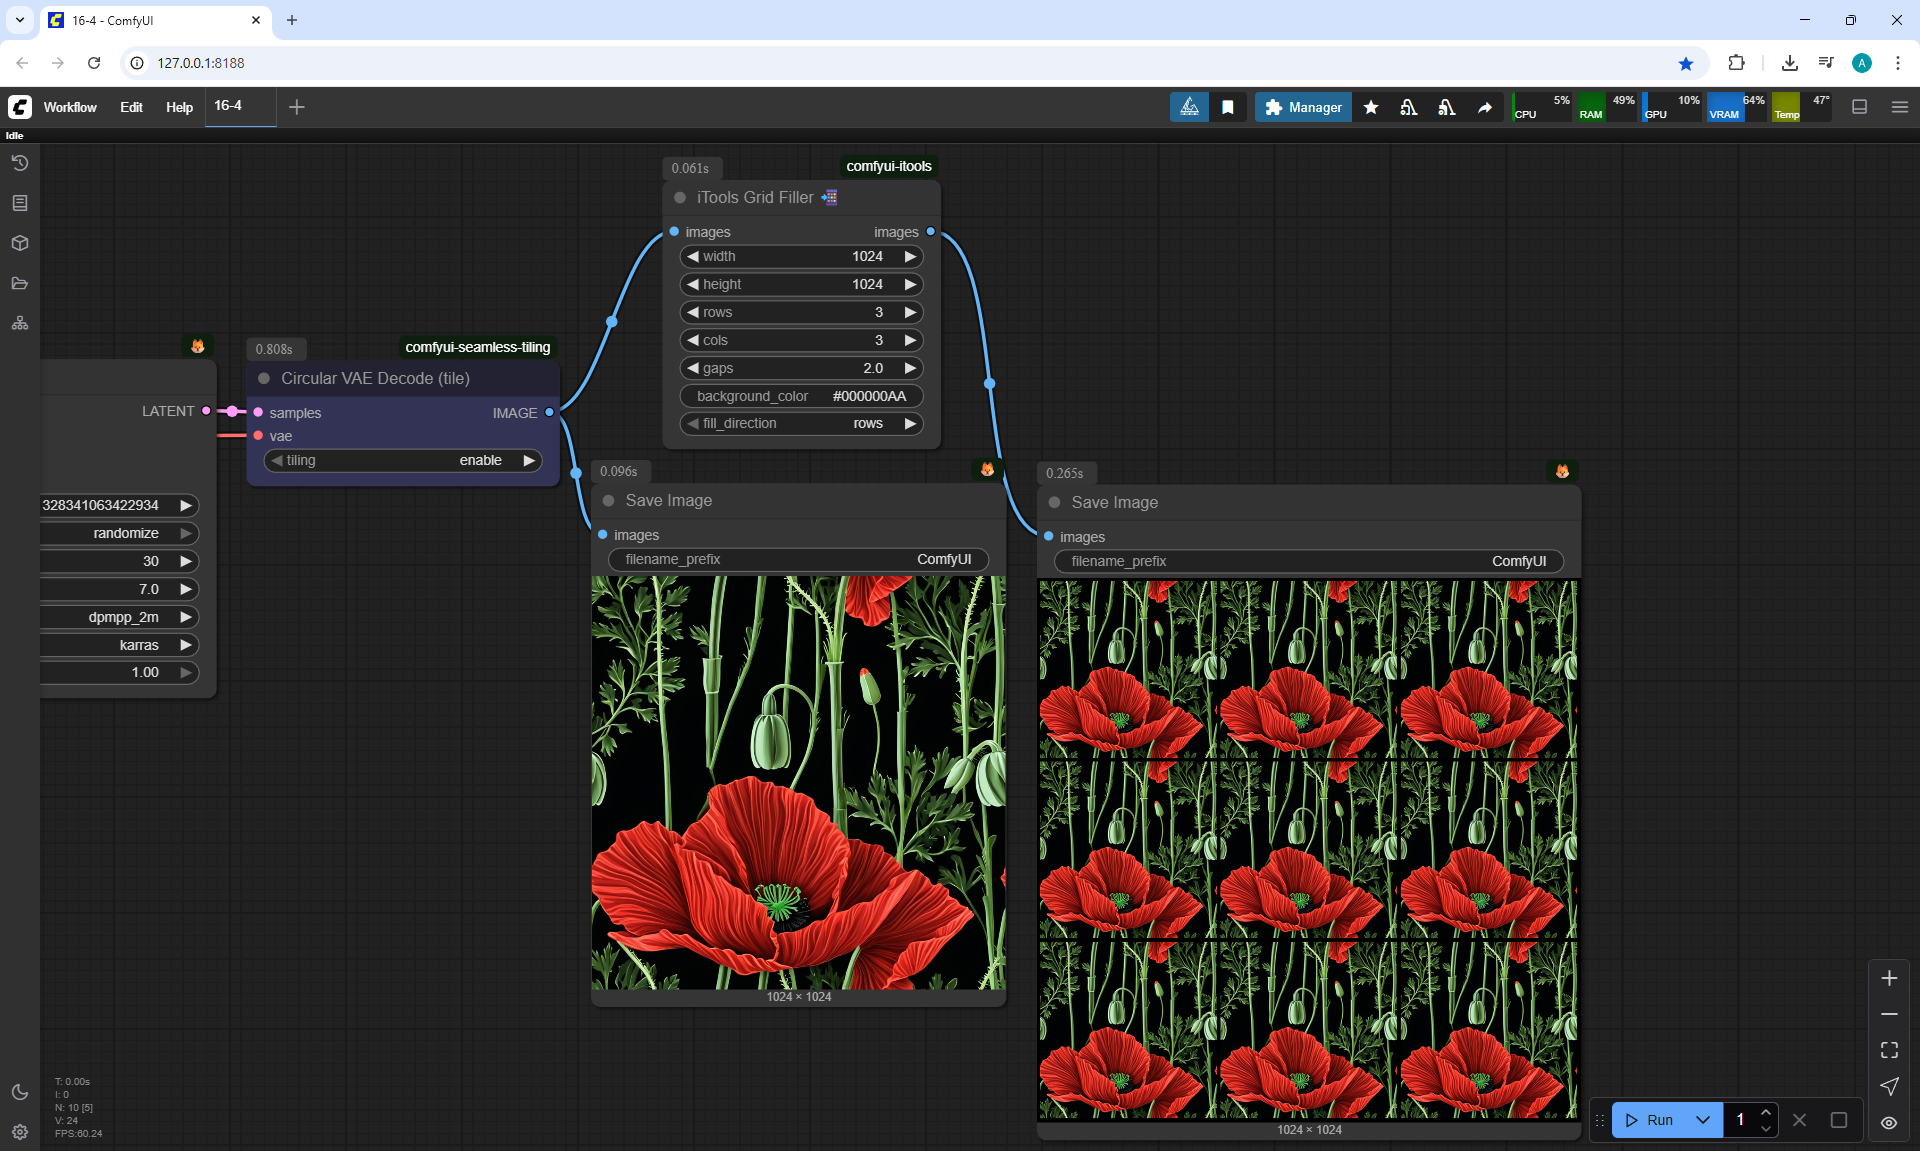This screenshot has height=1151, width=1920.
Task: Click the Manager button
Action: (x=1303, y=107)
